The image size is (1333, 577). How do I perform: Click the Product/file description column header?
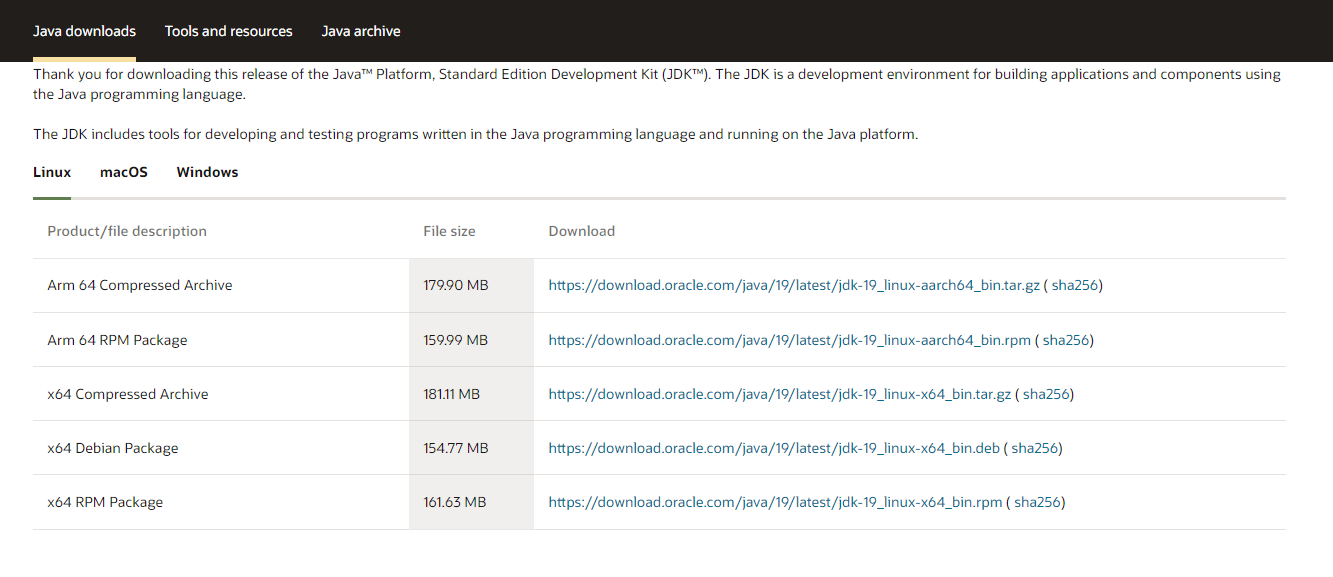(127, 231)
